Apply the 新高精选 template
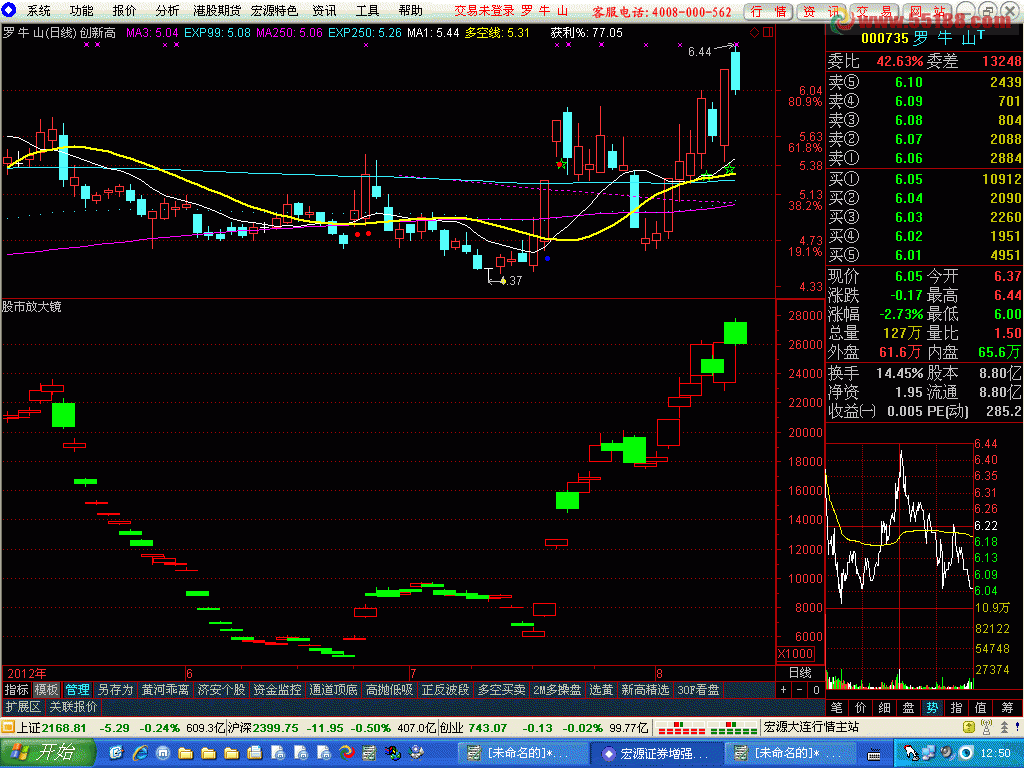The height and width of the screenshot is (768, 1024). [645, 690]
